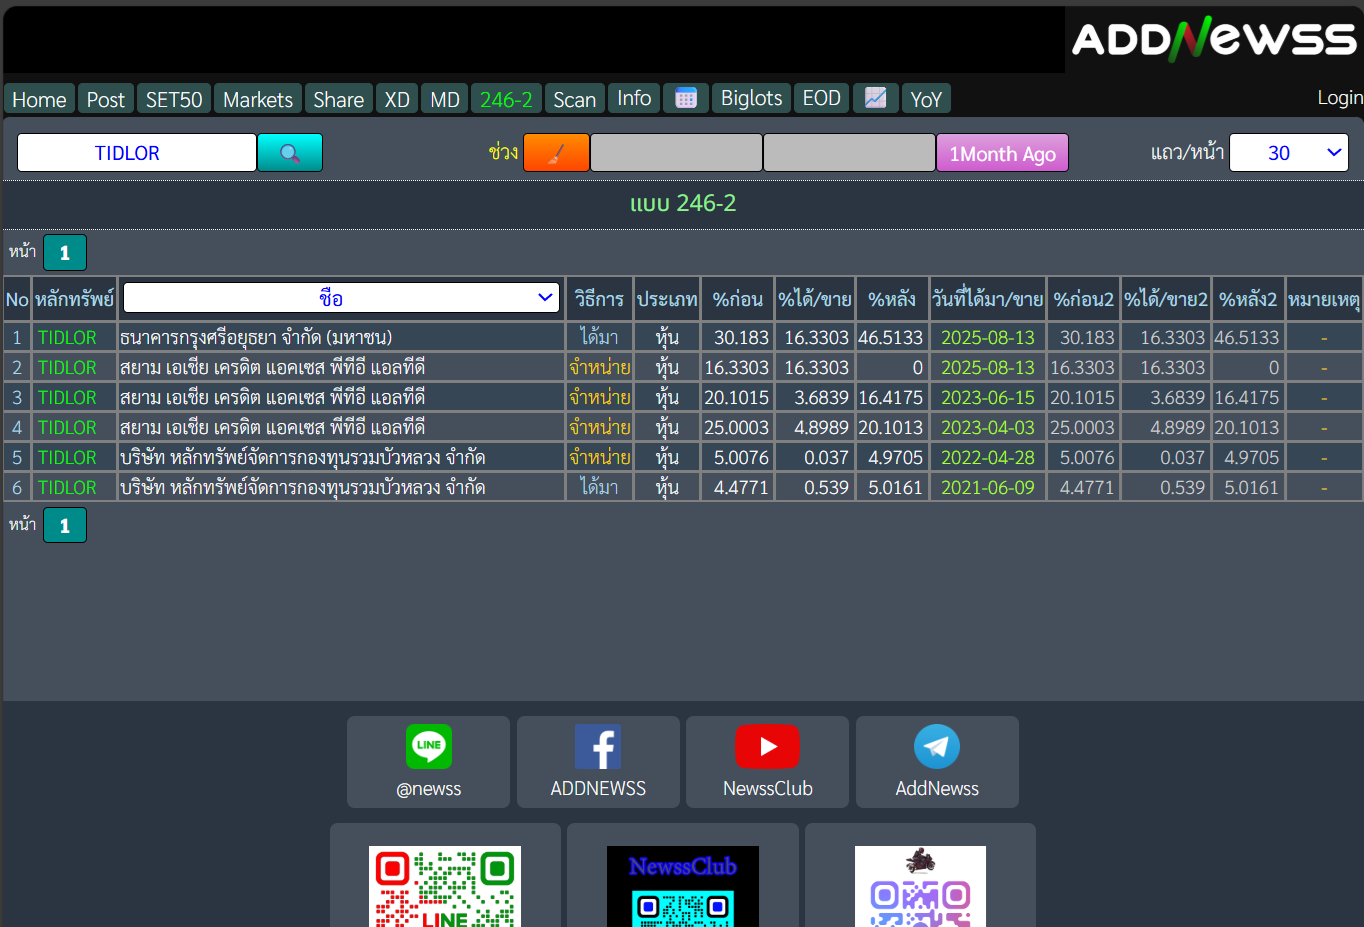Open the Post tab
This screenshot has height=927, width=1364.
pyautogui.click(x=106, y=99)
